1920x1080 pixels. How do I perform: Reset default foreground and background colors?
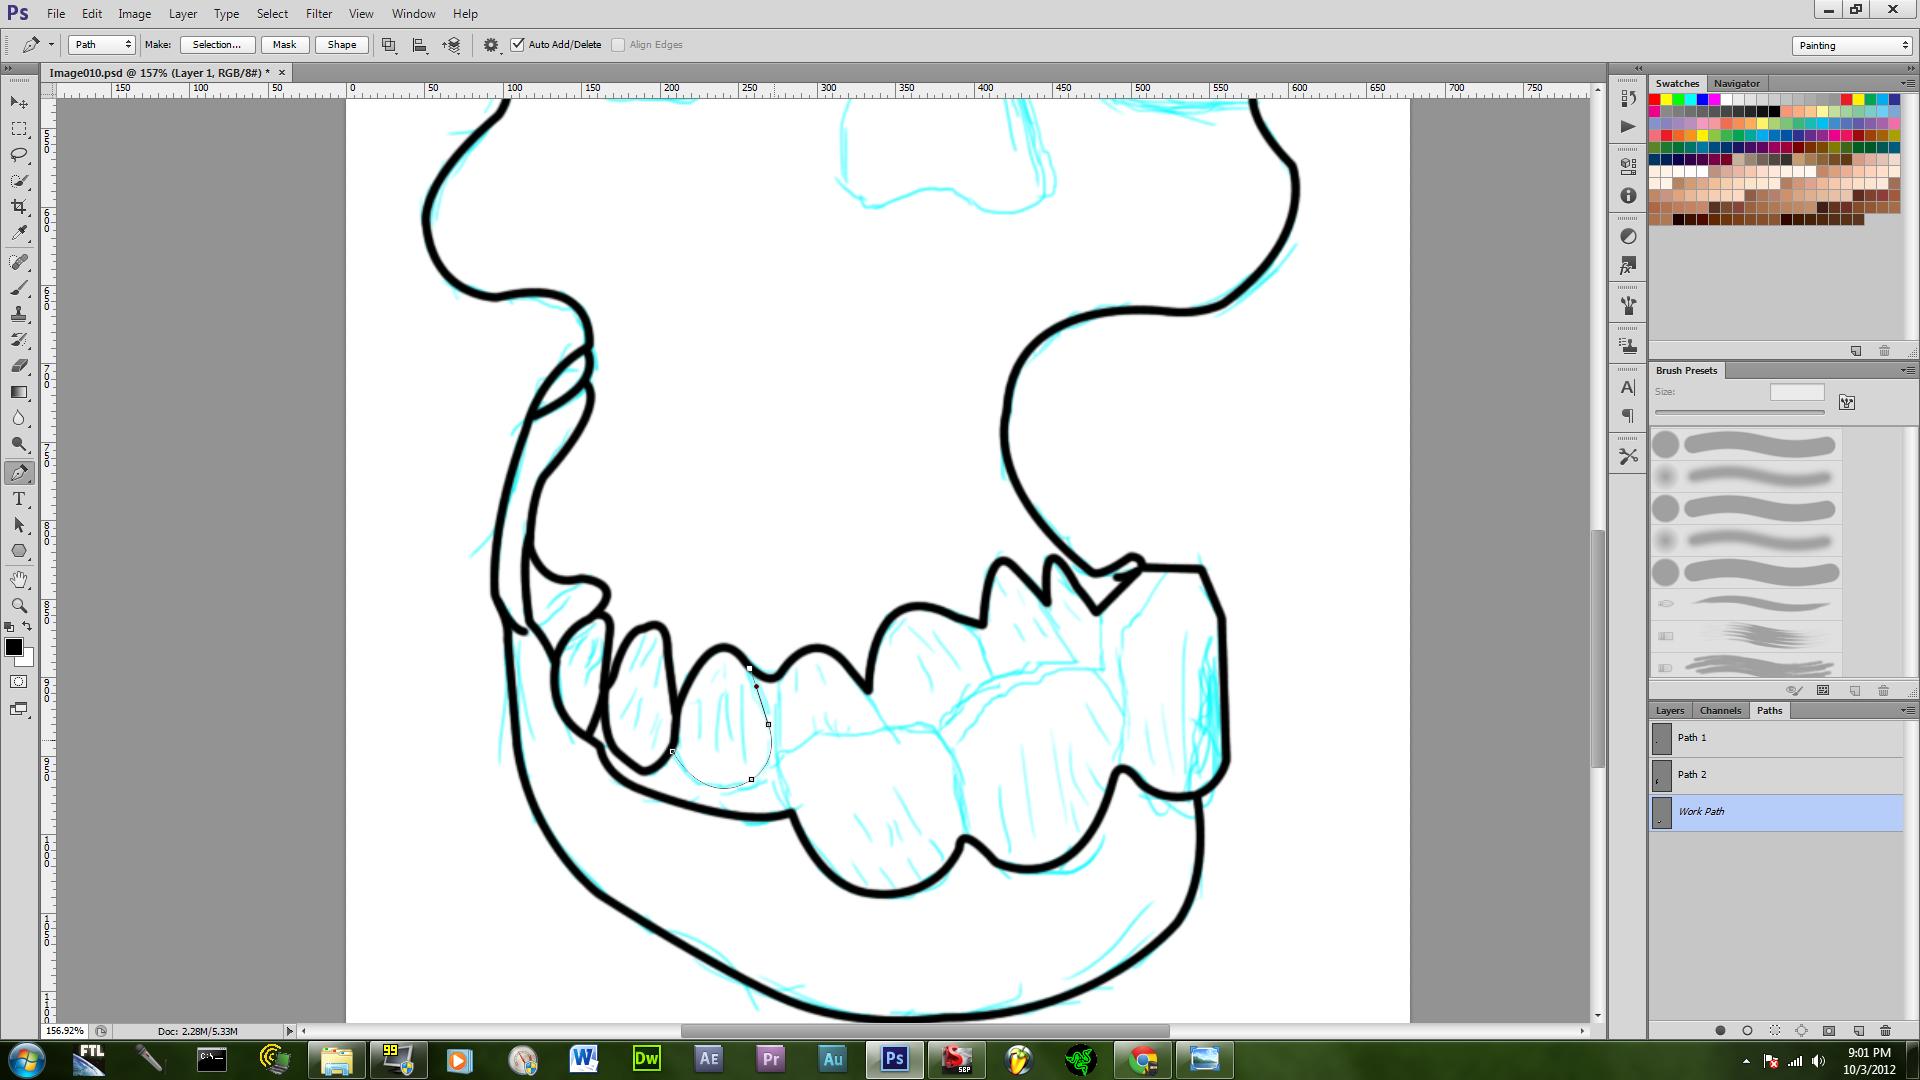click(x=10, y=627)
